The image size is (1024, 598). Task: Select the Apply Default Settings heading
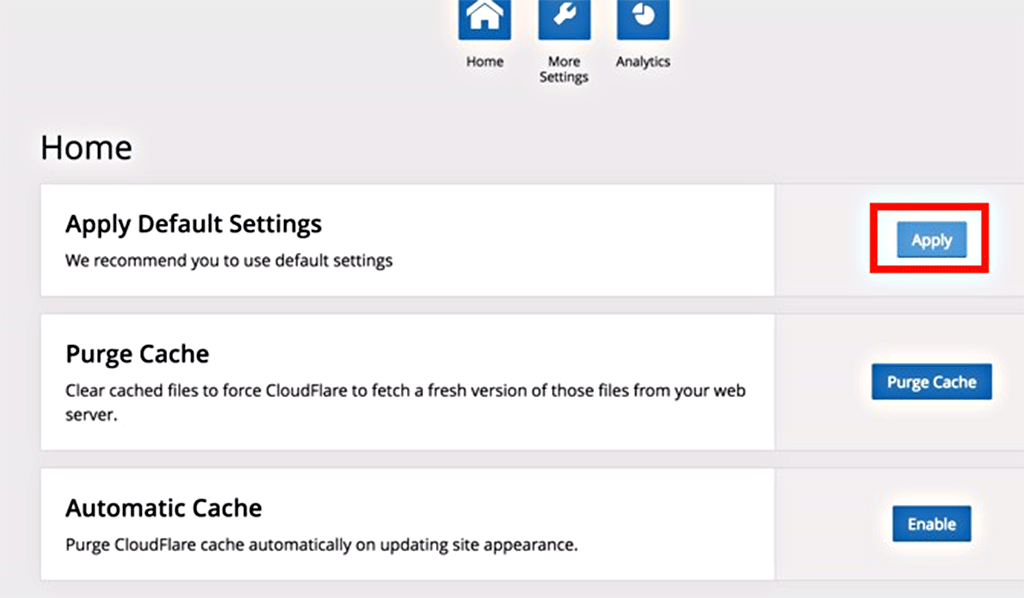193,224
